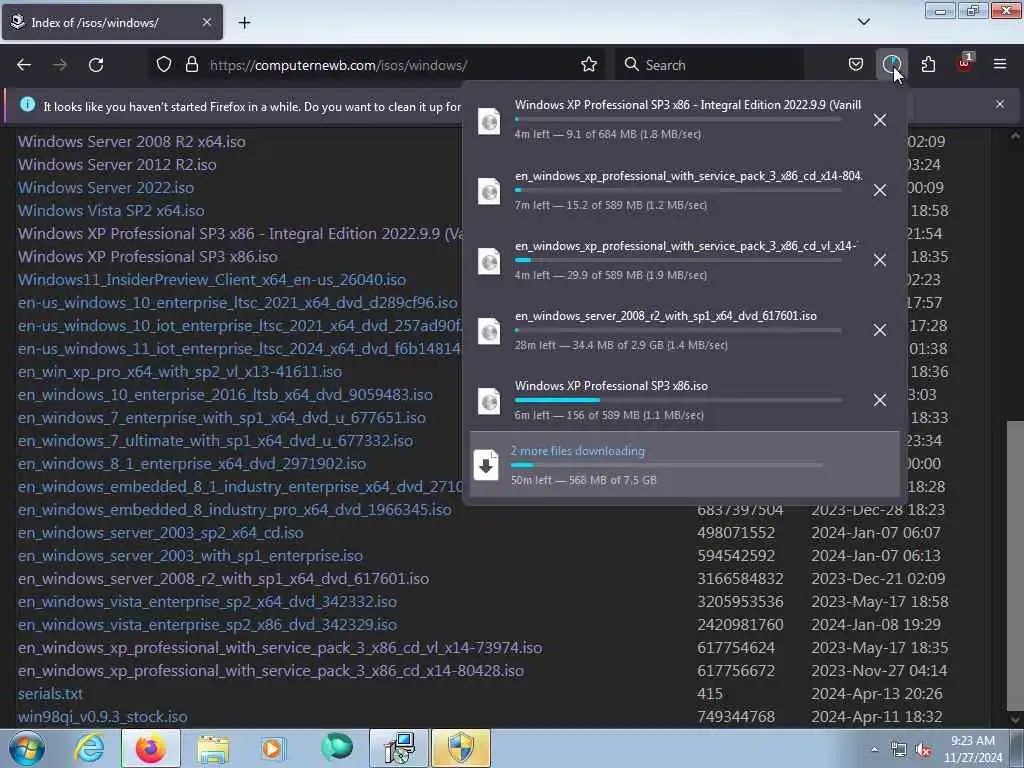The height and width of the screenshot is (768, 1024).
Task: Open a new browser tab
Action: 244,23
